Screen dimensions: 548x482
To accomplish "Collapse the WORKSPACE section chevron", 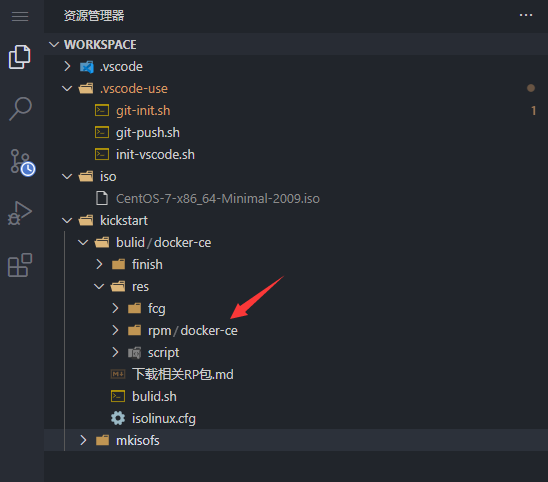I will coord(54,44).
